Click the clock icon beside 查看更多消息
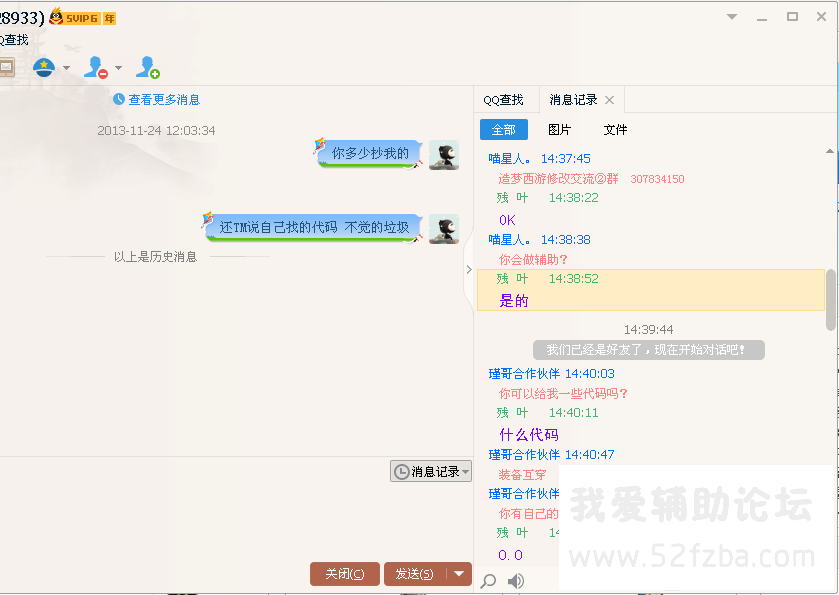Image resolution: width=839 pixels, height=595 pixels. point(119,99)
